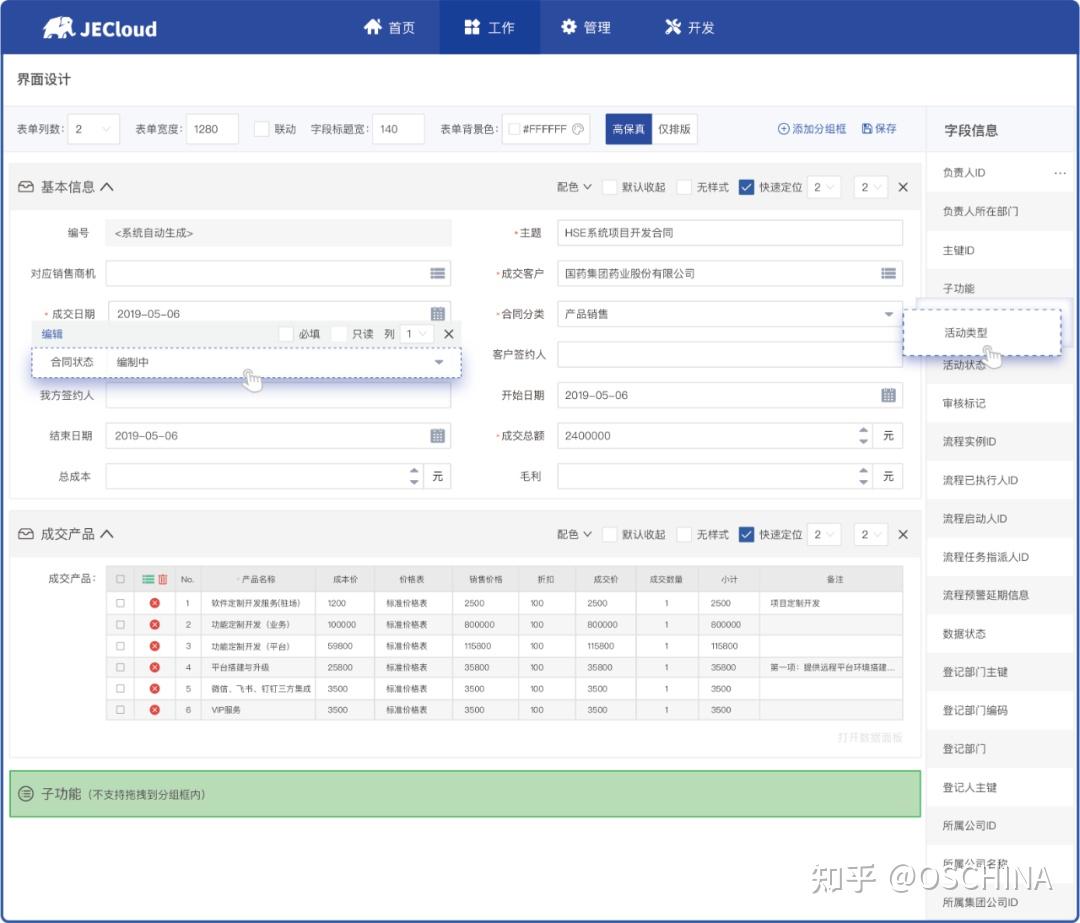Uncheck 快速定位 in 基本信息 header
Screen dimensions: 1080x923
tap(747, 186)
